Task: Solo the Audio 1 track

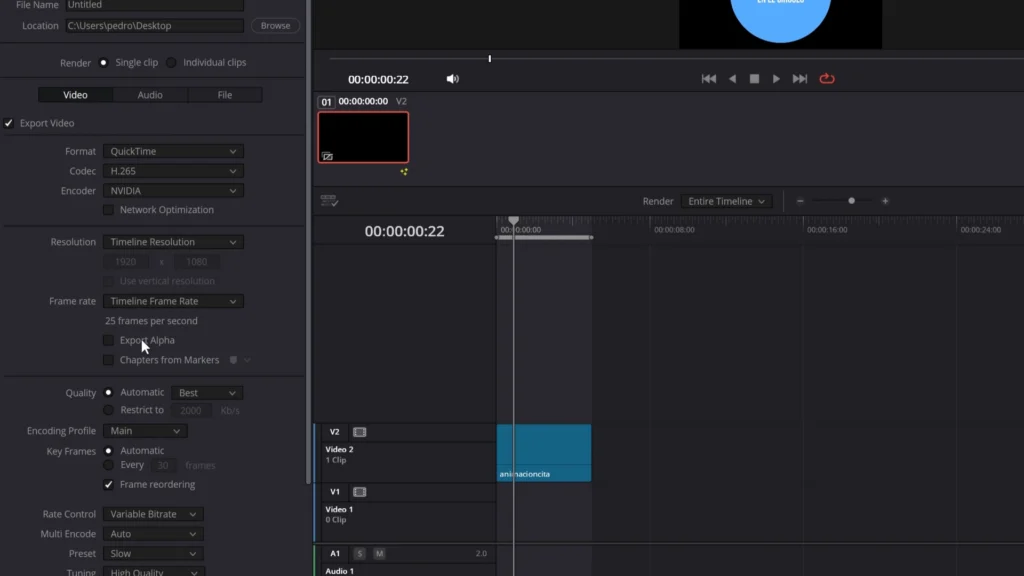Action: 360,554
